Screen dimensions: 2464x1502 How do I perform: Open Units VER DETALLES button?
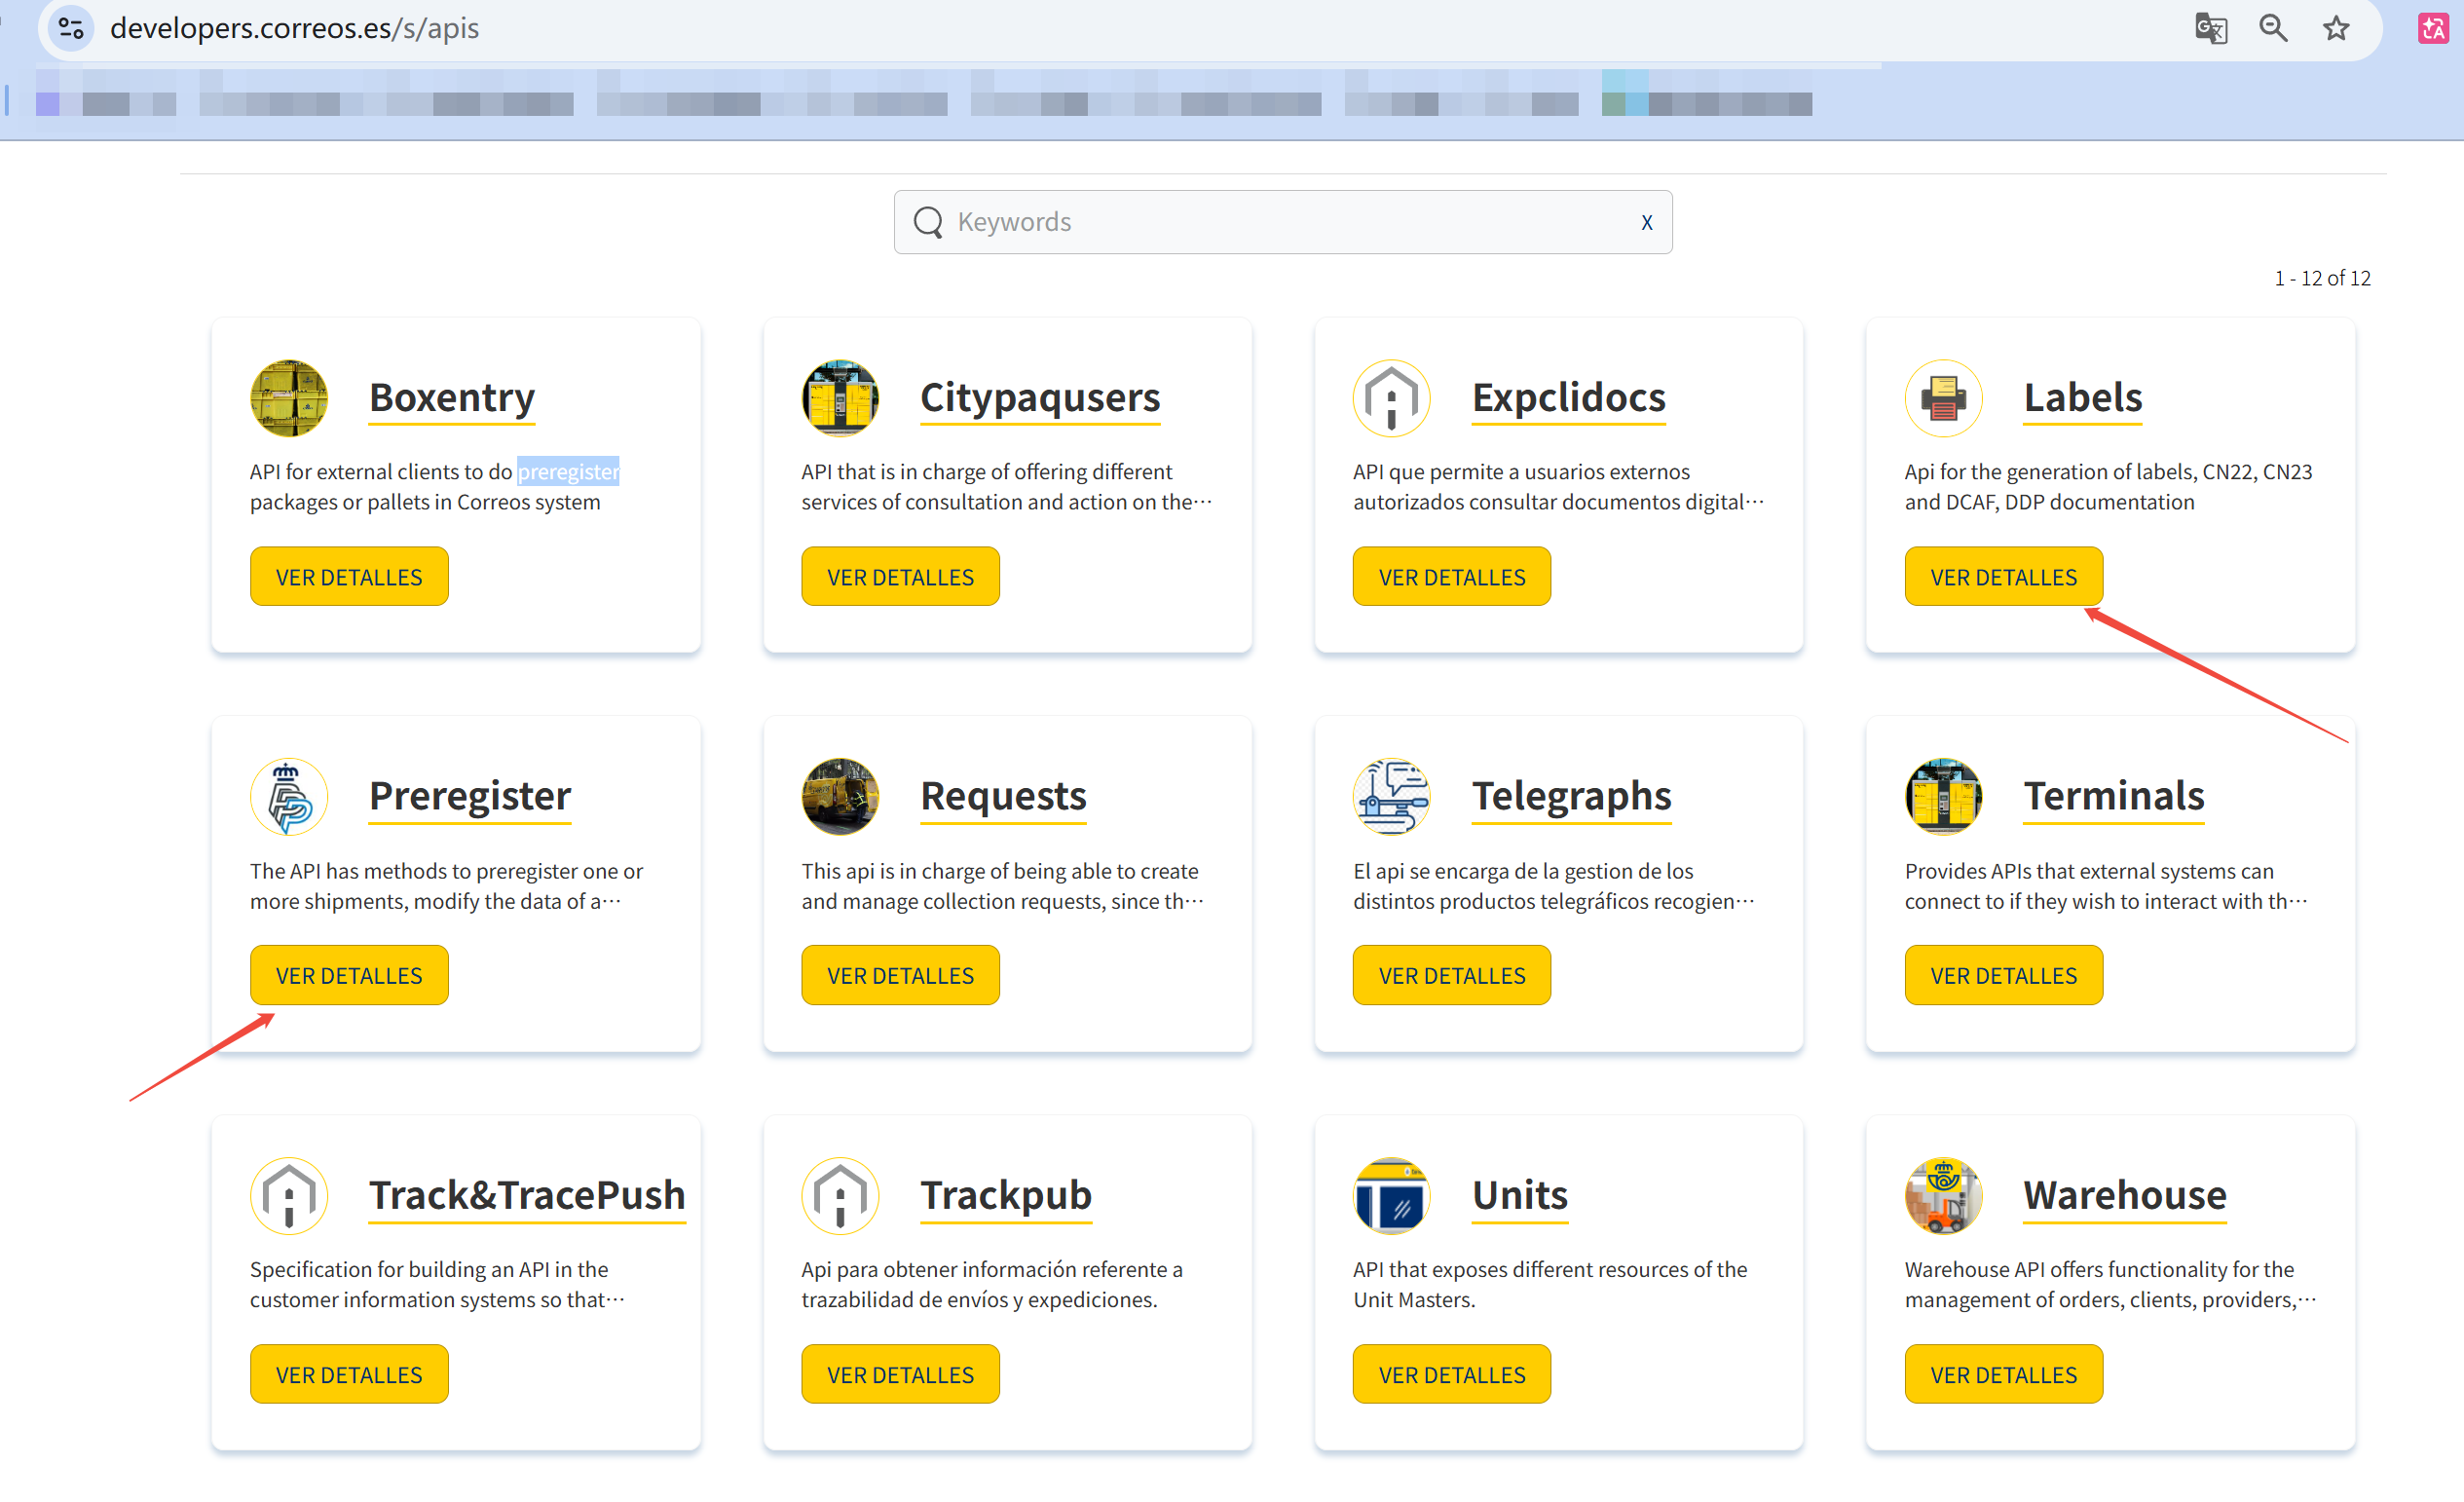[1452, 1374]
